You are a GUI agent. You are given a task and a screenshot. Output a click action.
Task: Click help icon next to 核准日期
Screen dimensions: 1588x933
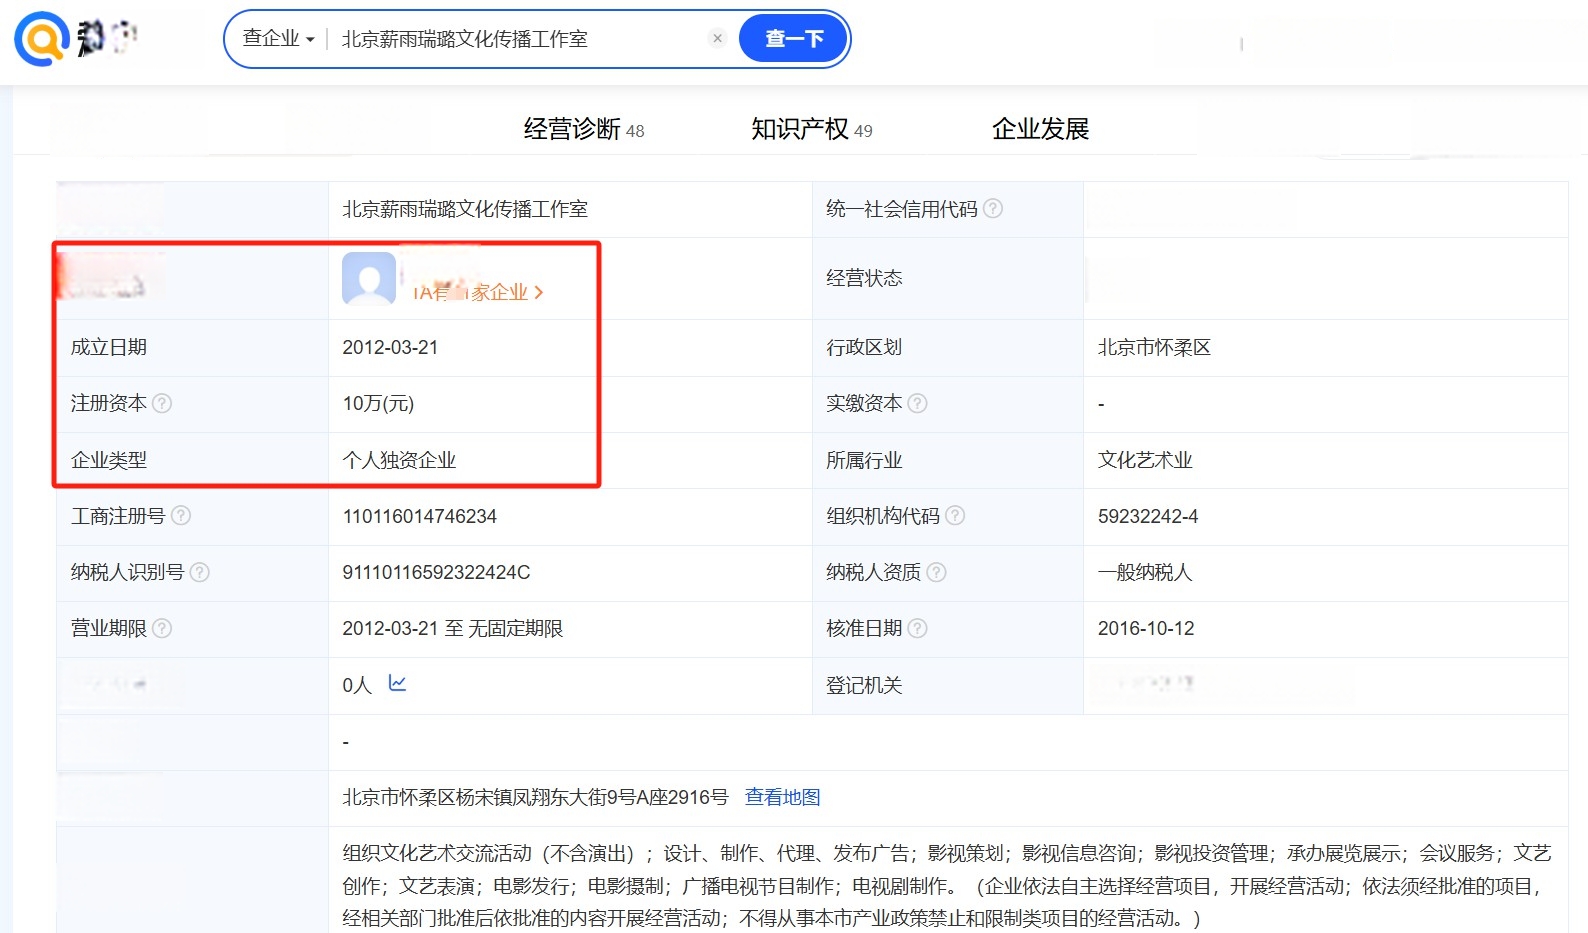click(917, 628)
